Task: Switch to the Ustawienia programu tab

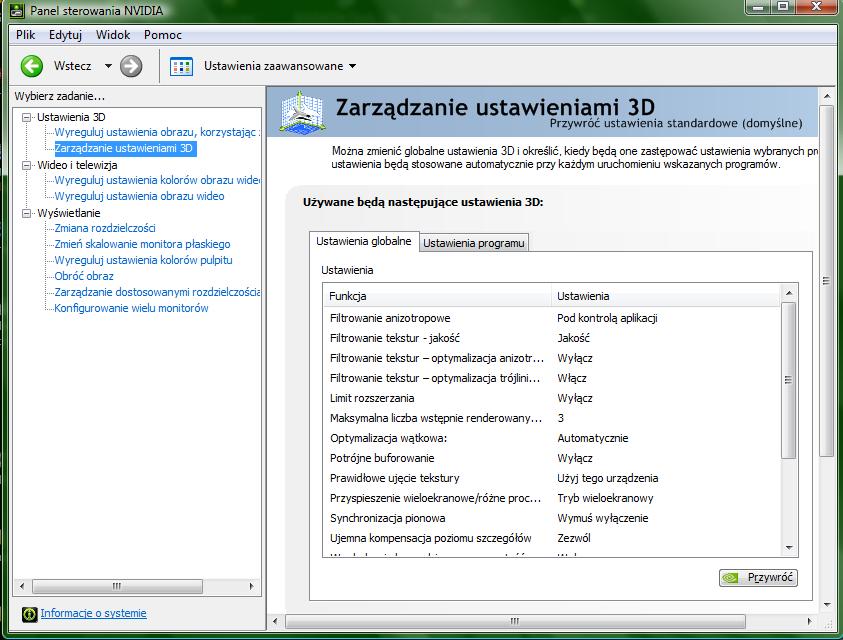Action: 474,243
